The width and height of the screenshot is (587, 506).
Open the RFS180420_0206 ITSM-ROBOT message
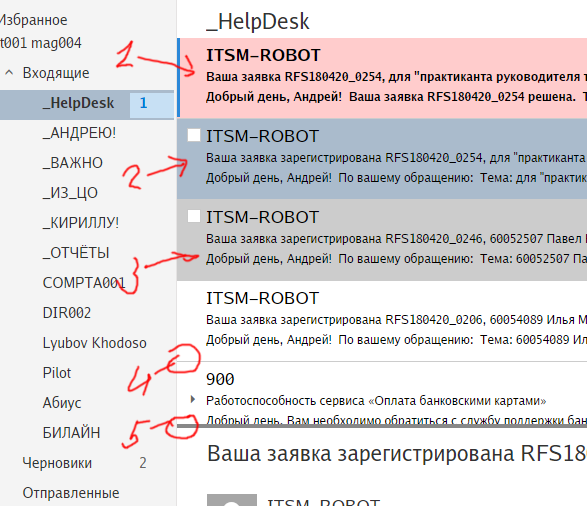coord(382,321)
